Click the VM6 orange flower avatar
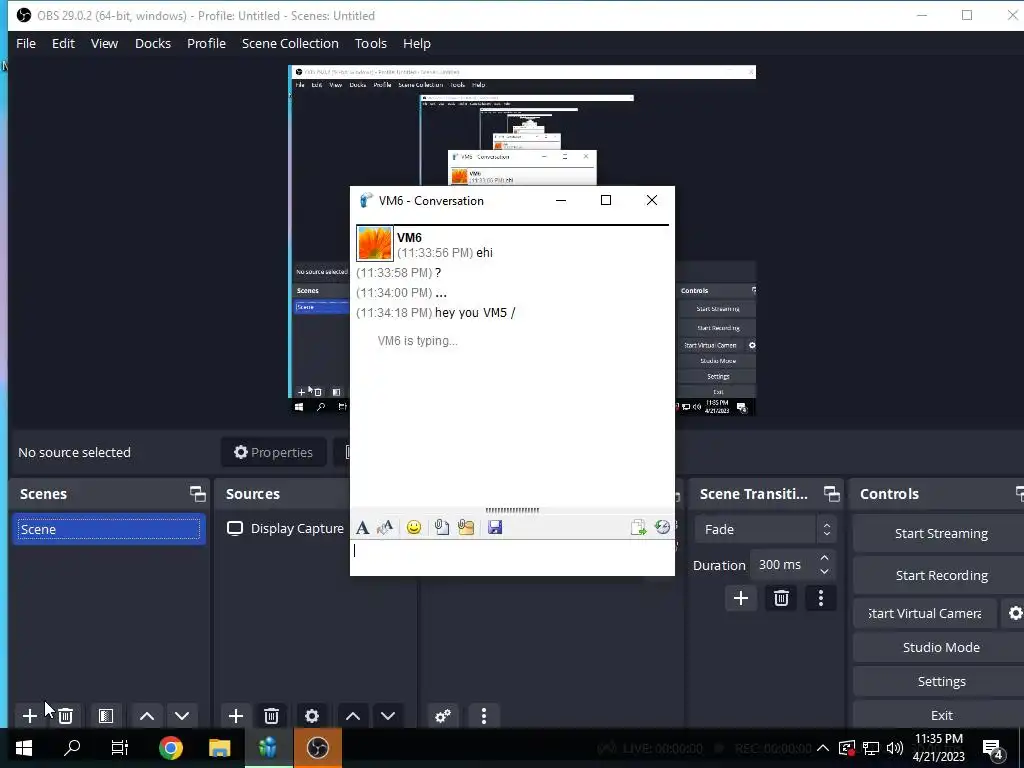The width and height of the screenshot is (1024, 768). [x=375, y=243]
